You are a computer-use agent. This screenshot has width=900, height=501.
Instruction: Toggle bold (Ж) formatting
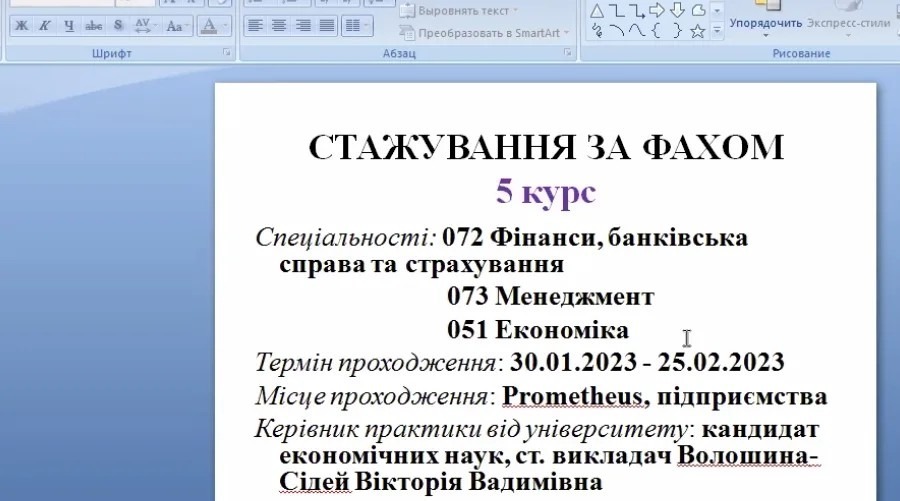(21, 26)
